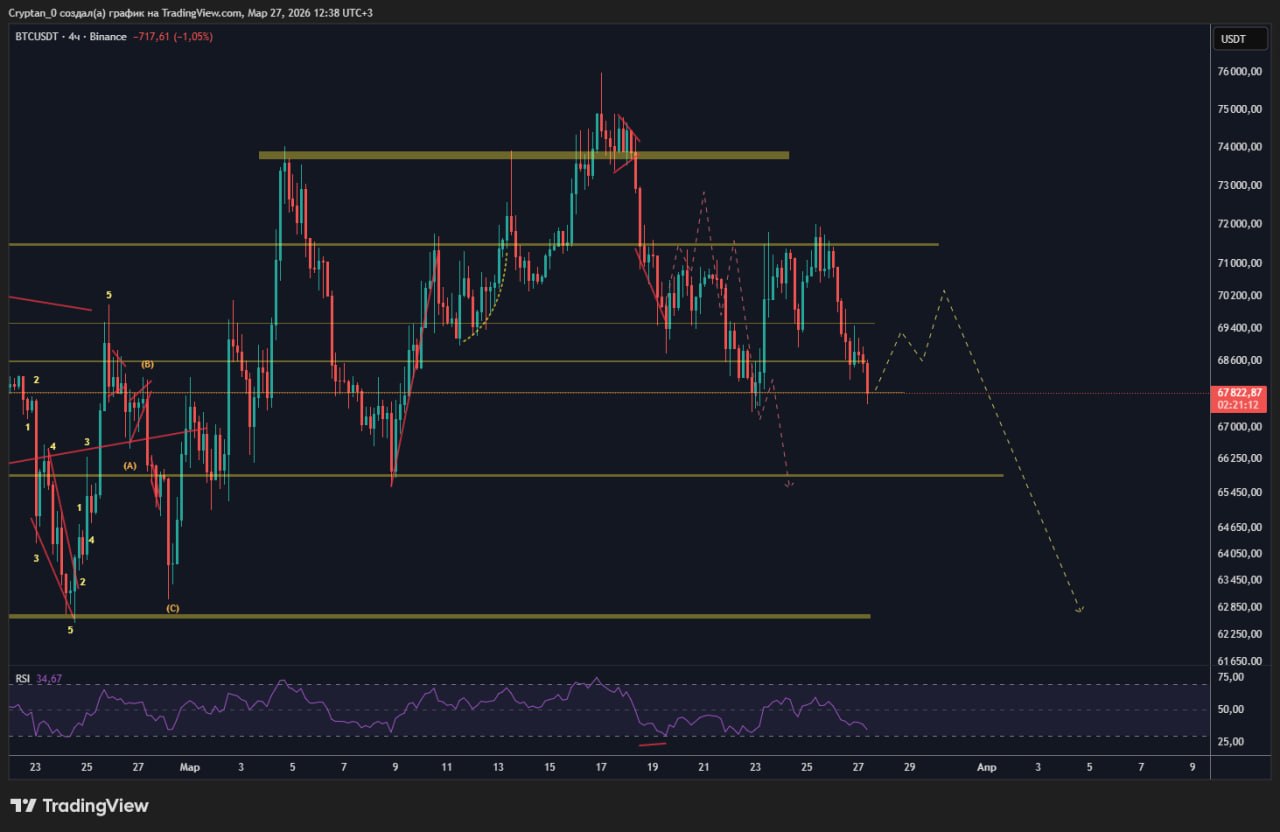
Task: Select the (A) wave label
Action: [x=130, y=466]
